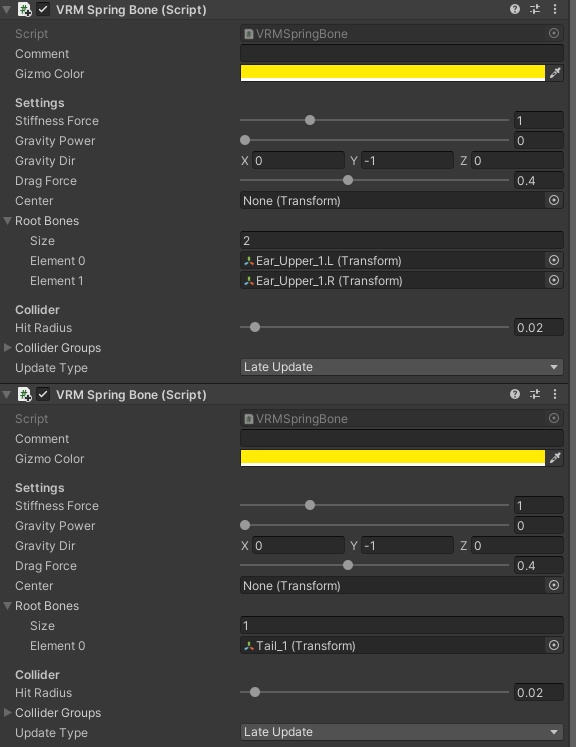
Task: Collapse Root Bones list containing Tail_1
Action: click(x=7, y=606)
